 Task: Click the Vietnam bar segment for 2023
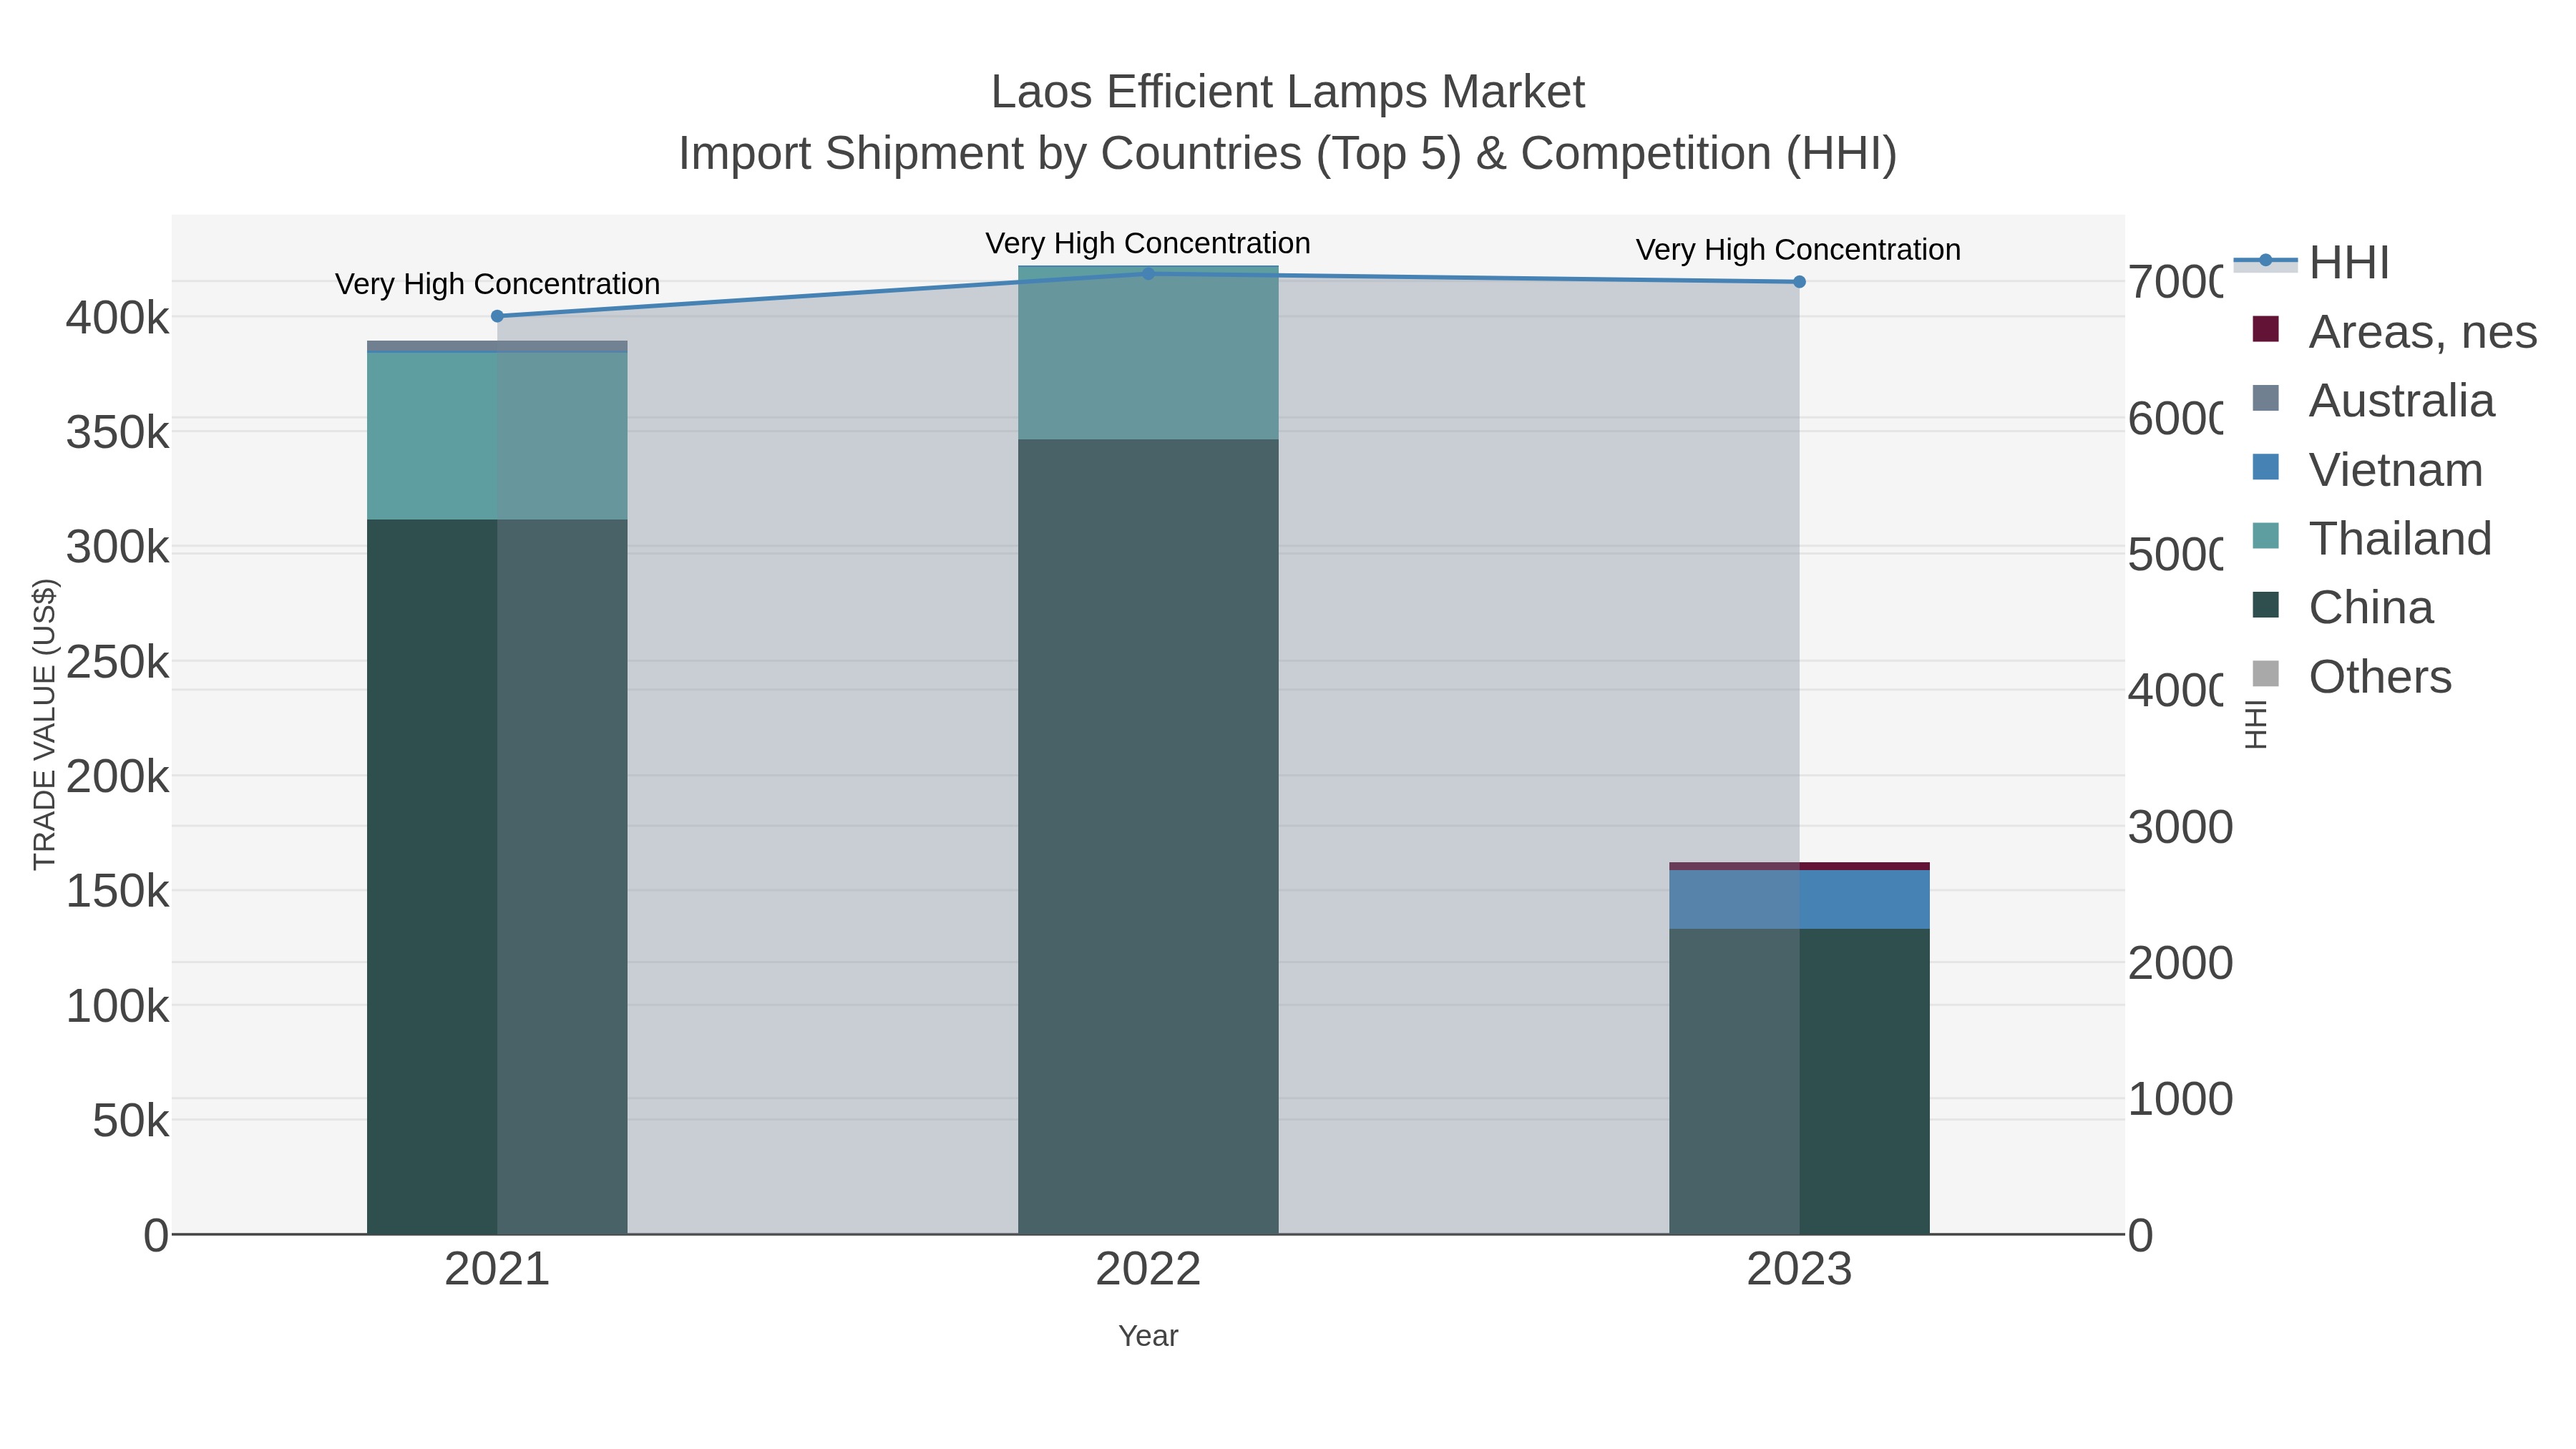click(1799, 899)
